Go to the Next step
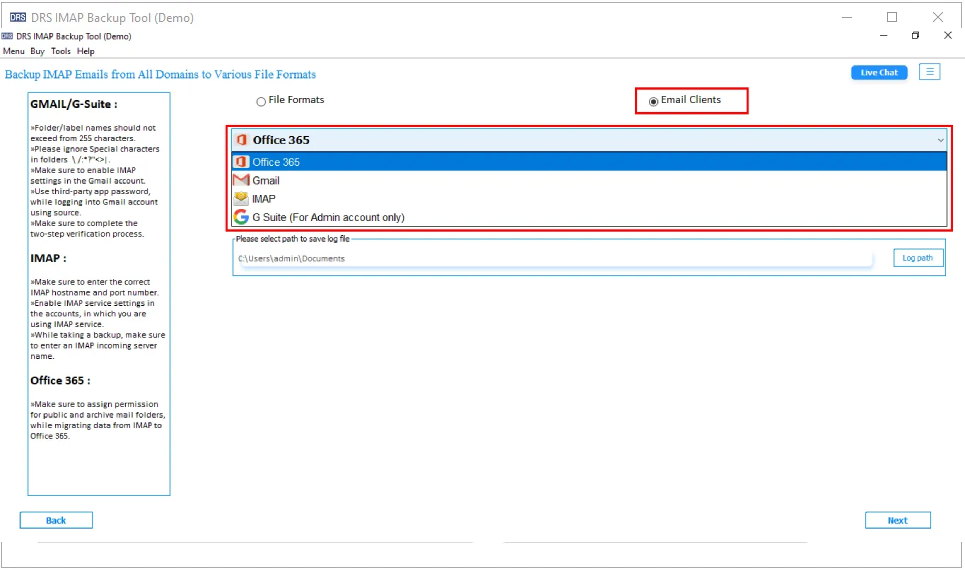 pyautogui.click(x=897, y=520)
